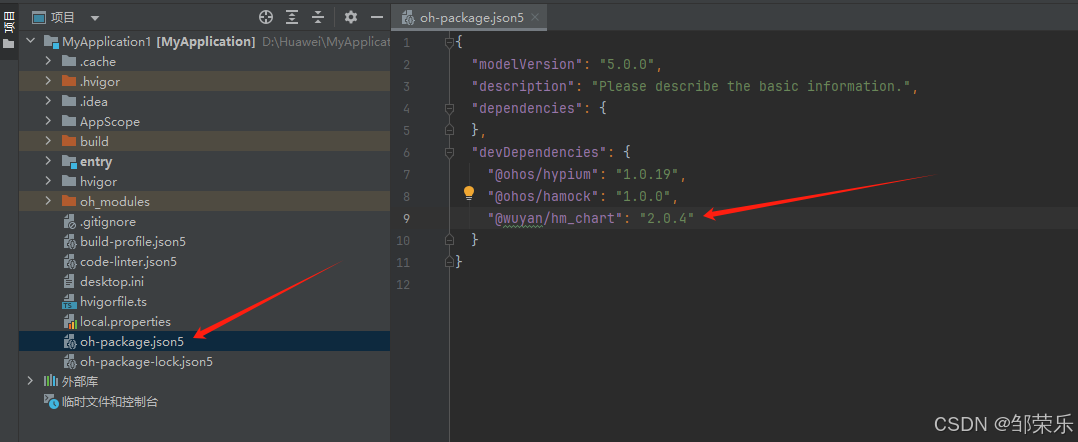1078x442 pixels.
Task: Expand the .idea folder
Action: coord(47,101)
